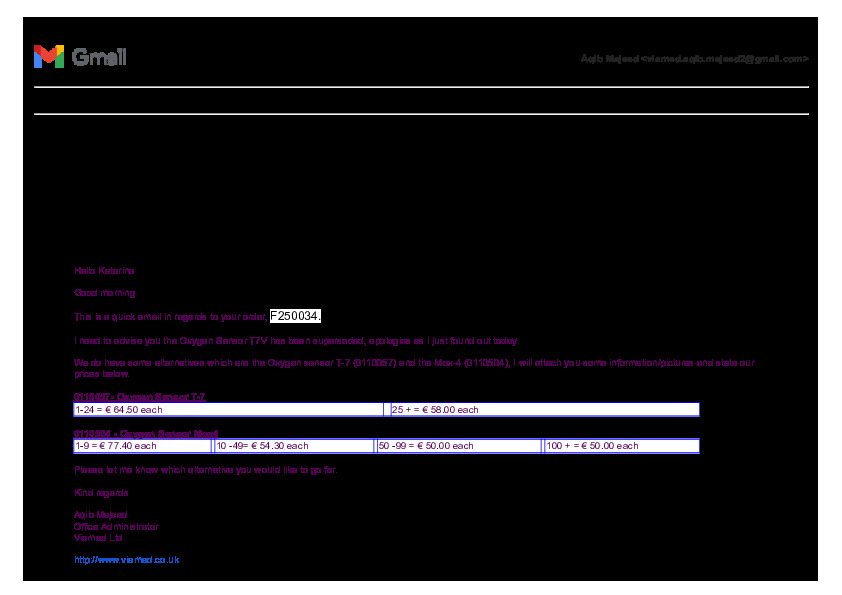Select the 1-24 = € 64.50 each cell
This screenshot has width=842, height=595.
point(229,410)
